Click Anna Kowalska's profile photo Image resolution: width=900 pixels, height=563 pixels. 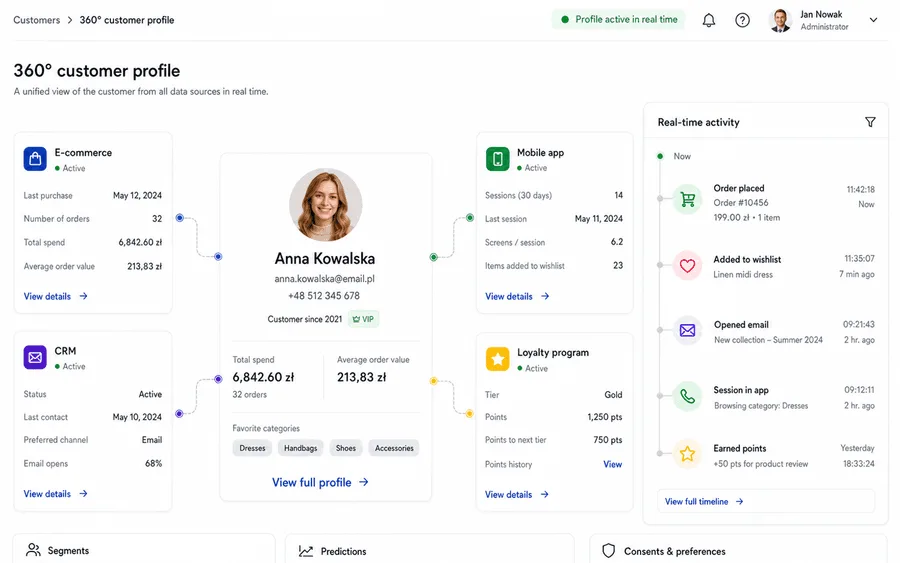325,204
